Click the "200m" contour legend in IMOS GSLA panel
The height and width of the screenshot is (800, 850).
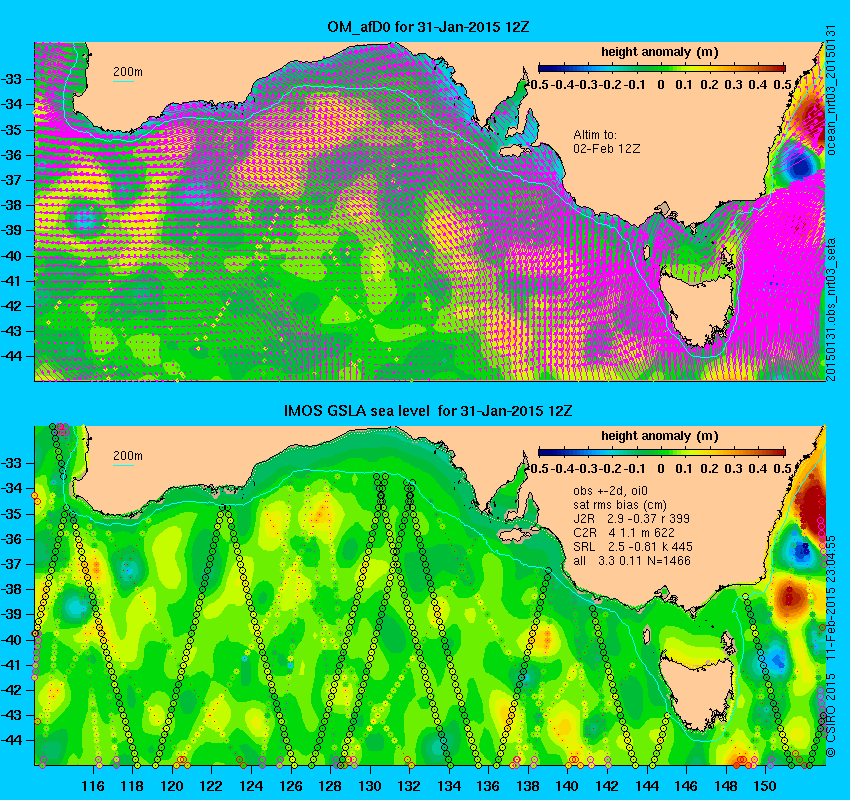[x=127, y=456]
